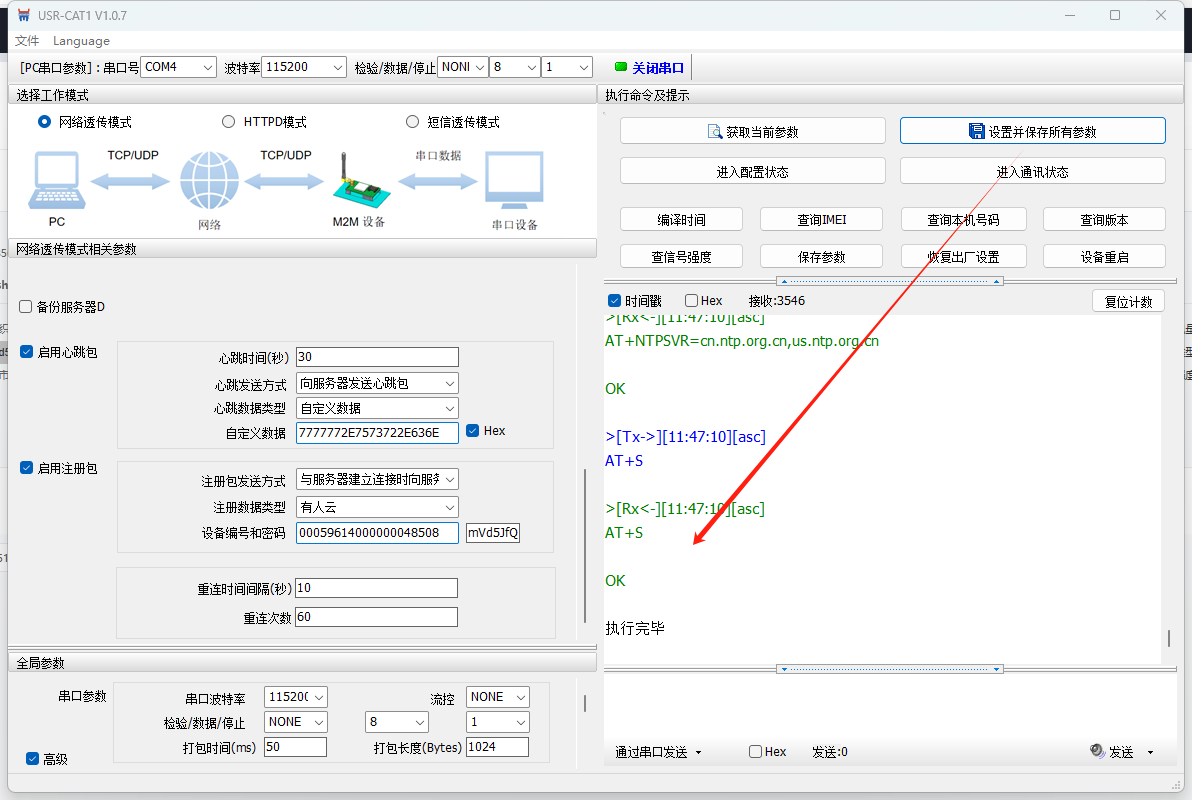Open the 流控 NONE dropdown

click(x=498, y=697)
